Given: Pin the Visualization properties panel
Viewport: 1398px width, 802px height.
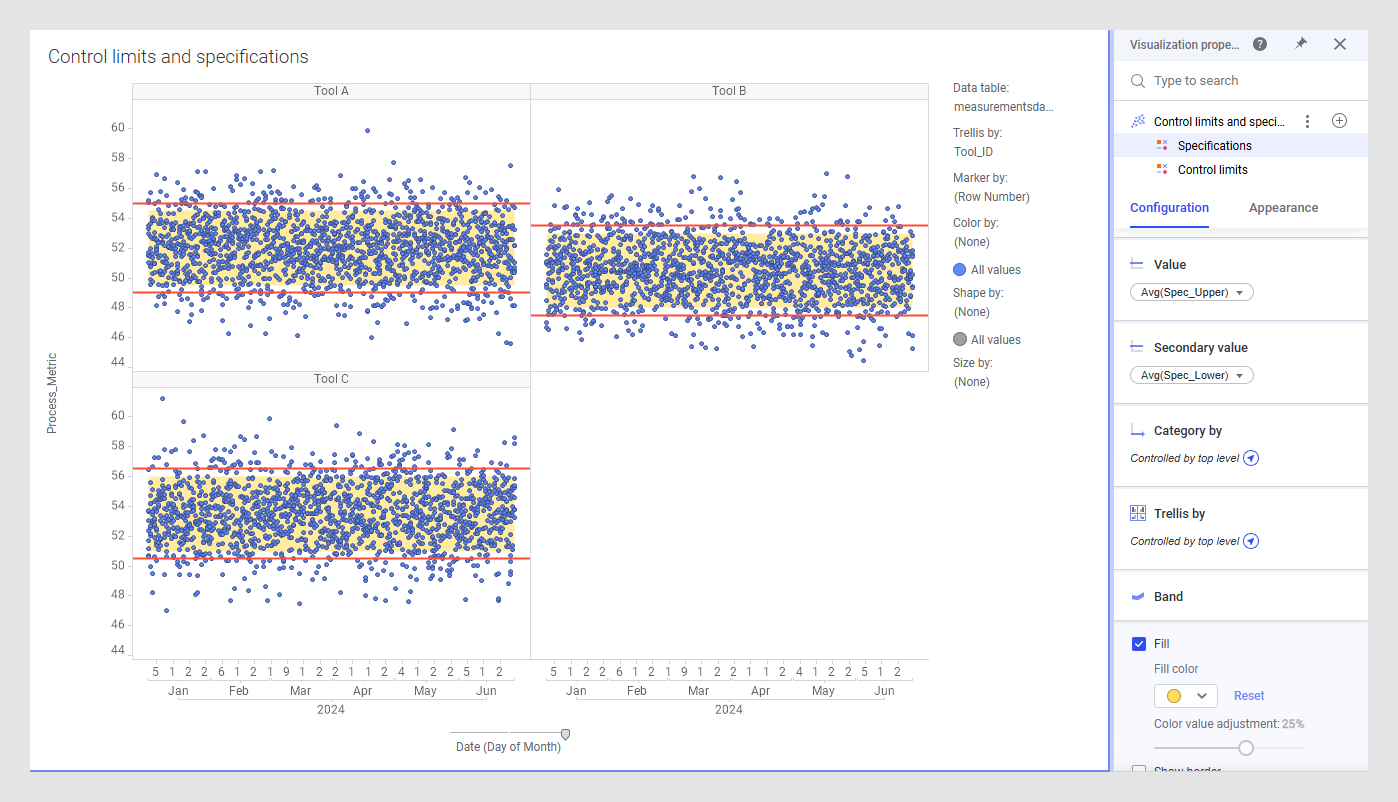Looking at the screenshot, I should click(1300, 44).
